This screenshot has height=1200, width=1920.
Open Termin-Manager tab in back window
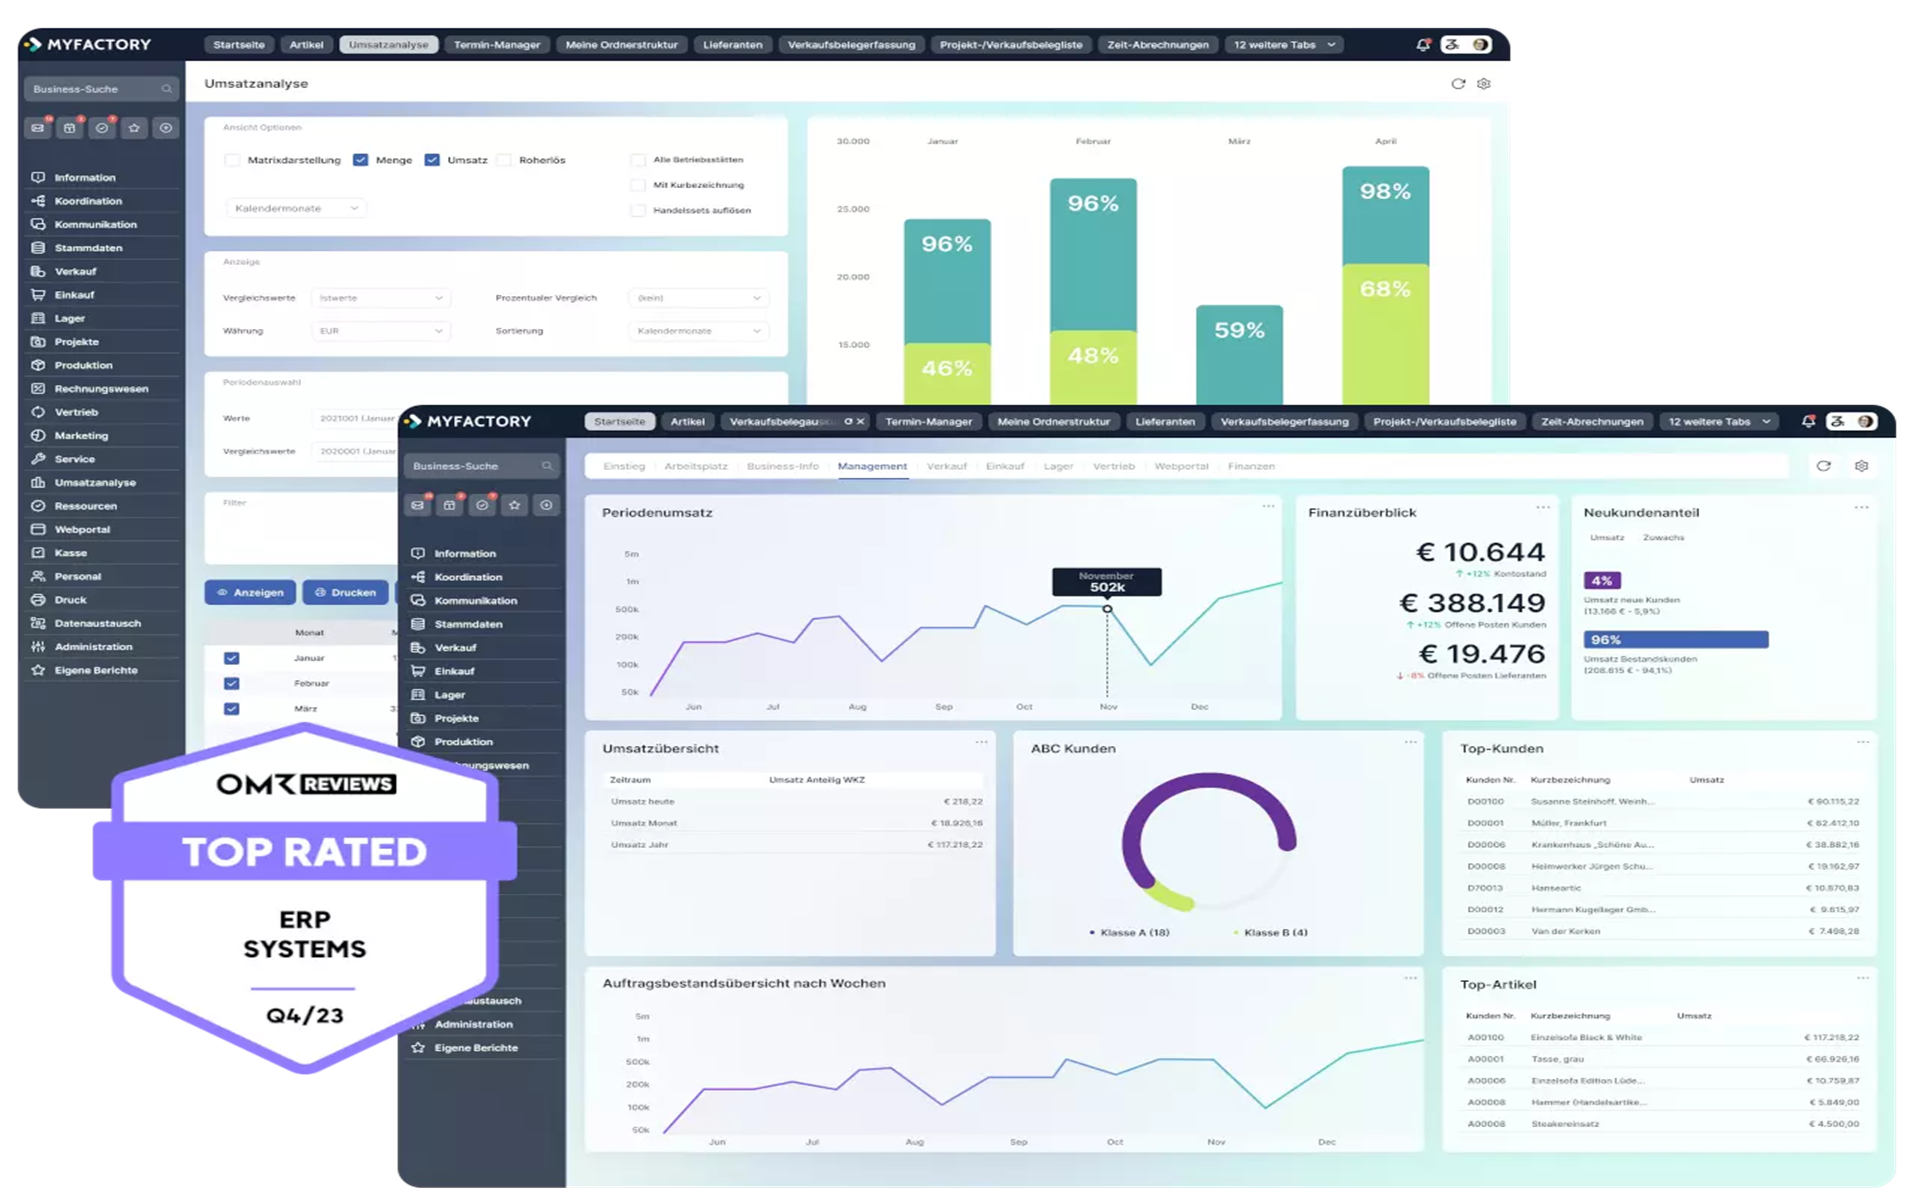click(497, 45)
